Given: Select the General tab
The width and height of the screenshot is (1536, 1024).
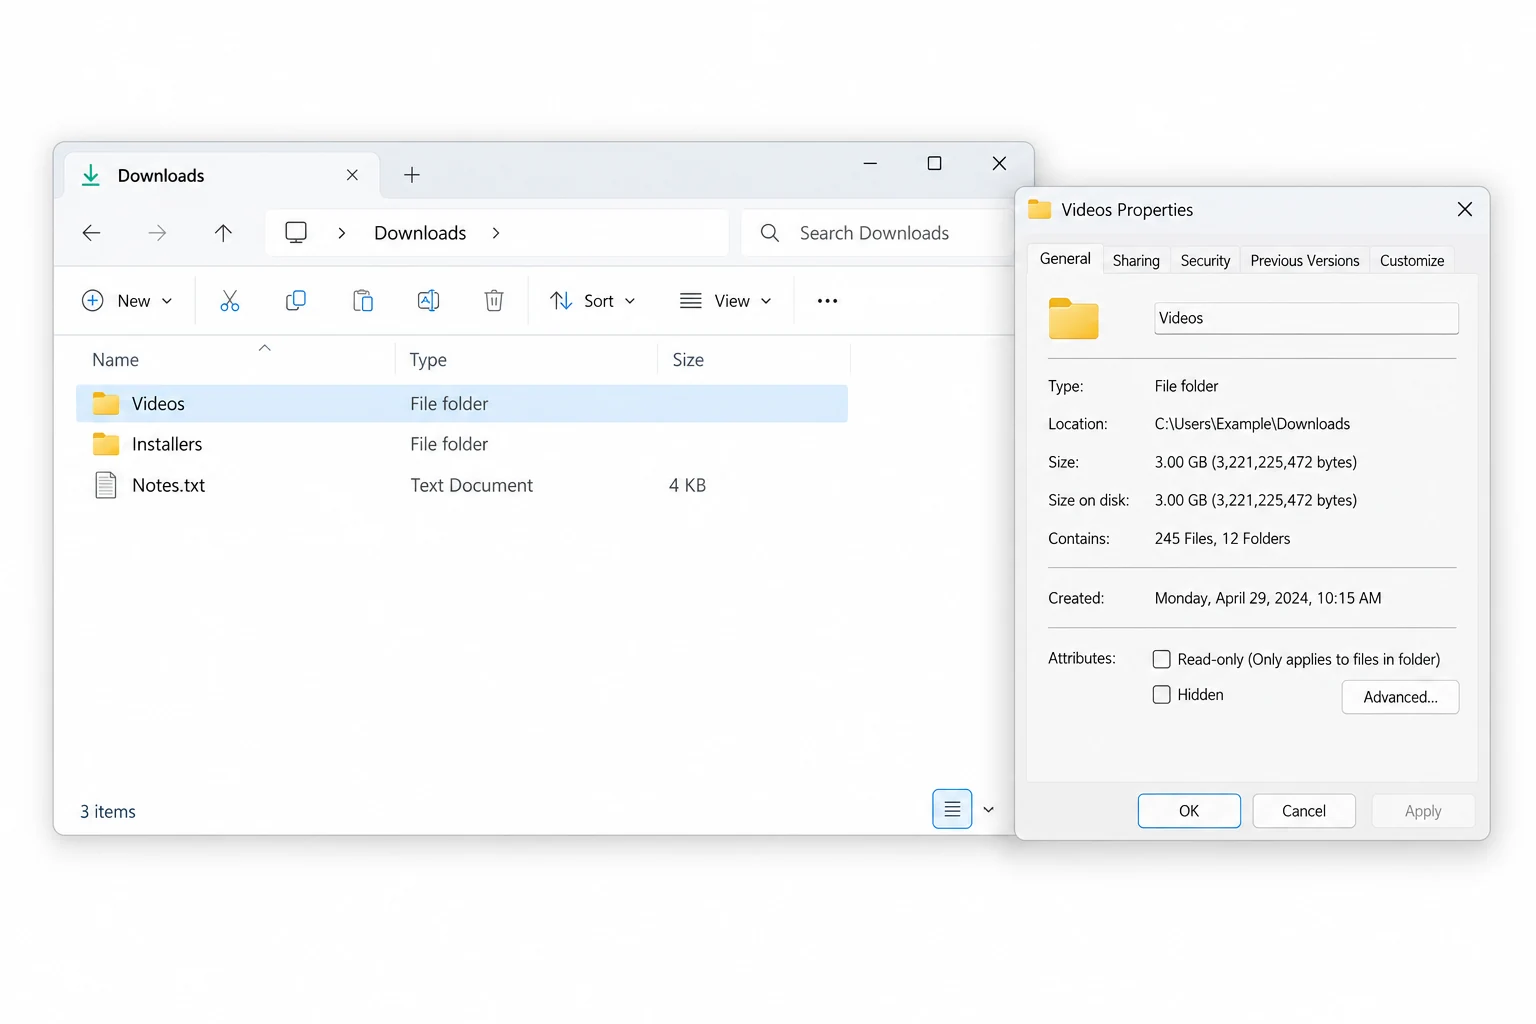Looking at the screenshot, I should coord(1065,259).
